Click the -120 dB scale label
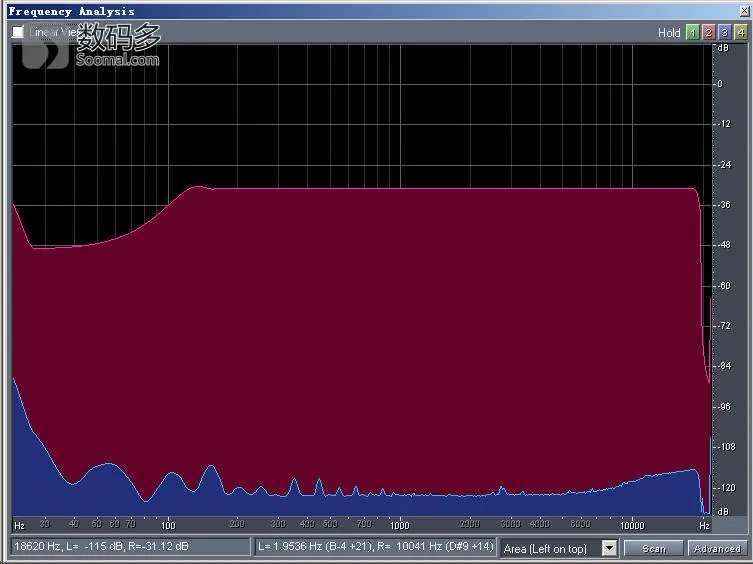 (726, 488)
